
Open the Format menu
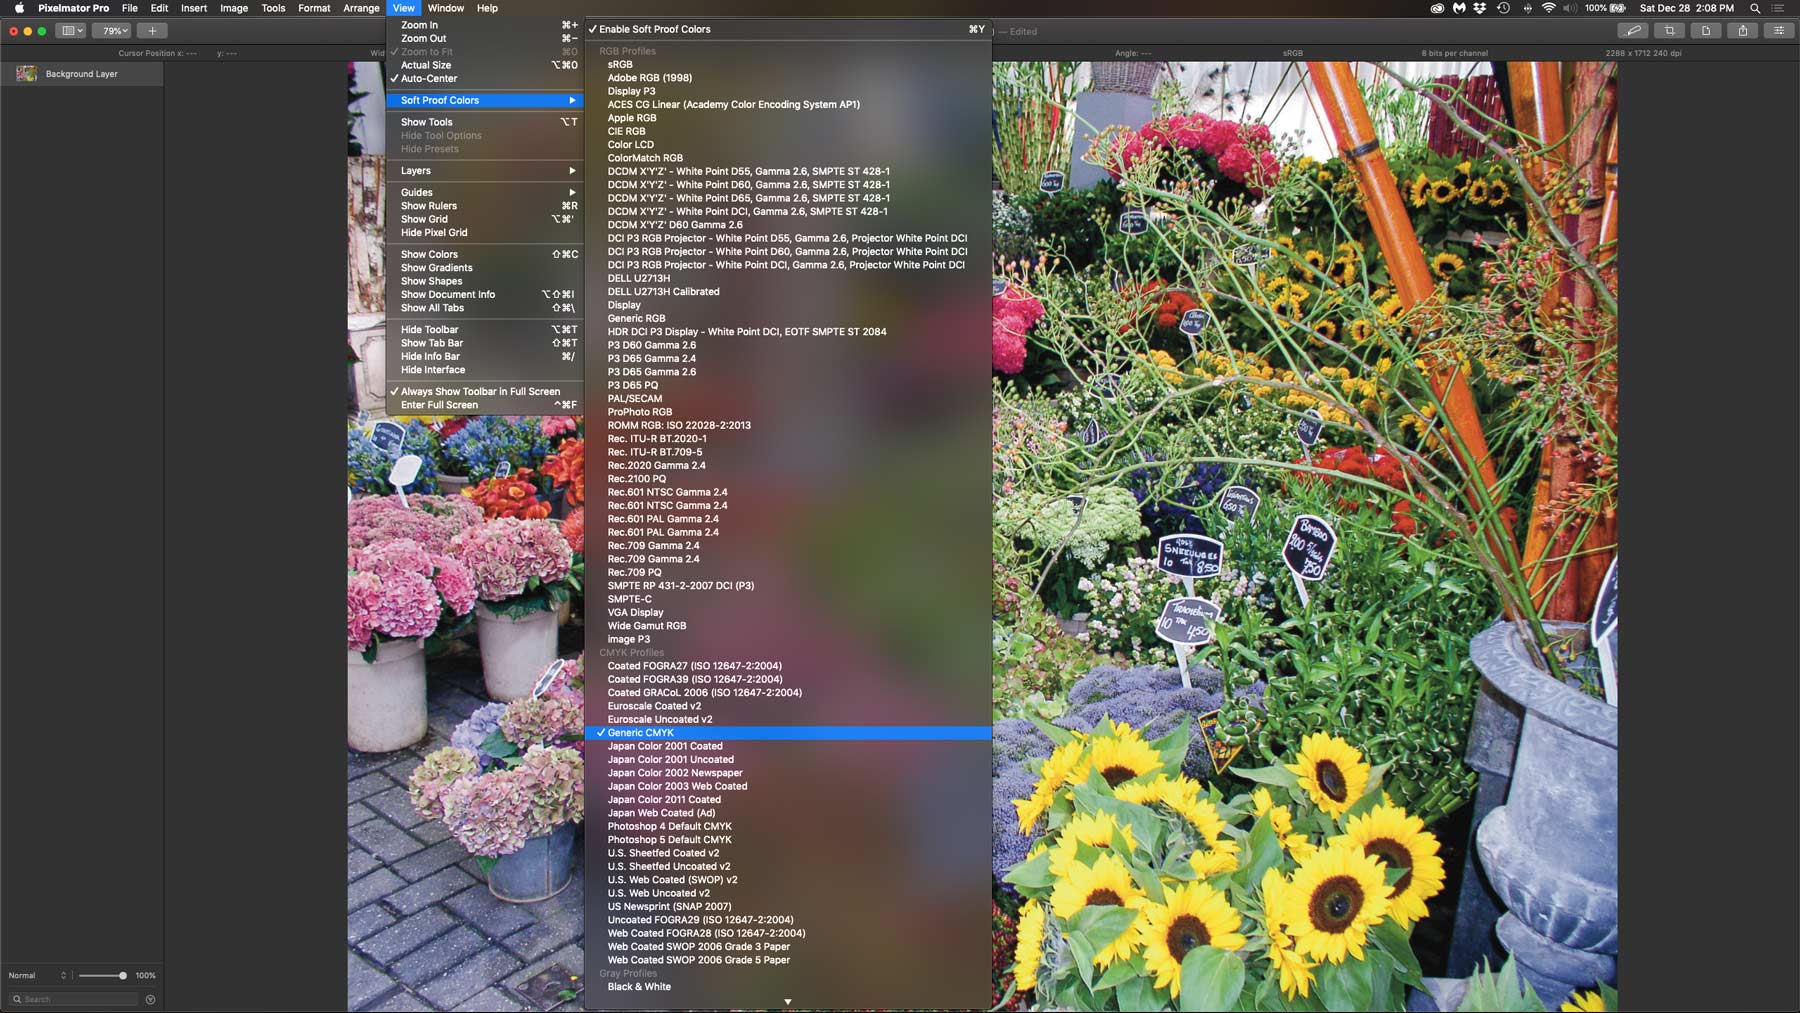coord(314,8)
